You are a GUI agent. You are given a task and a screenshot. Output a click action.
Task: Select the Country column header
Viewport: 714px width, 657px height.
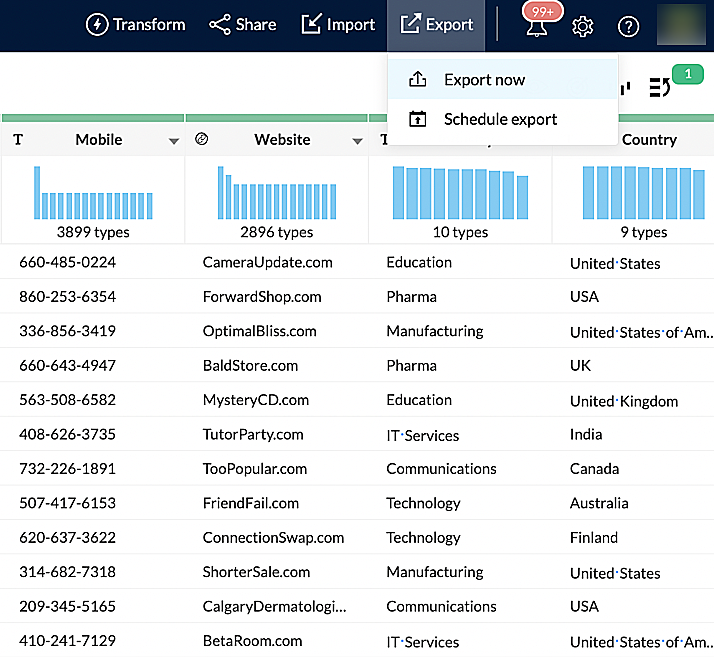click(x=648, y=140)
